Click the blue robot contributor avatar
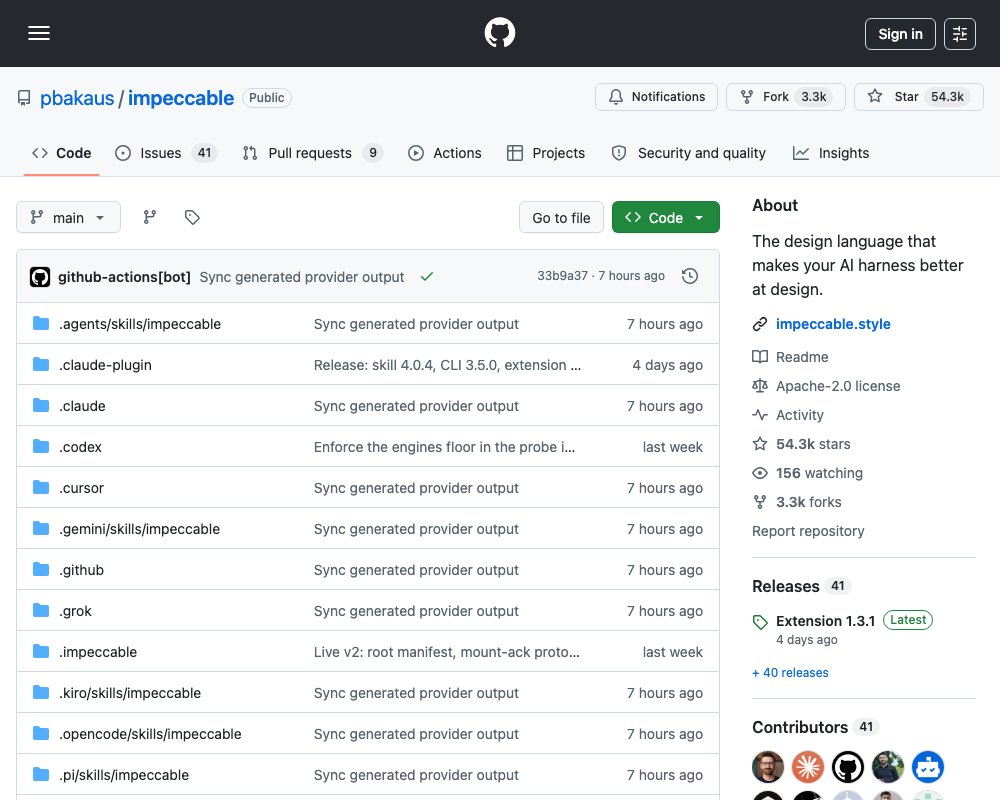Screen dimensions: 1000x800 928,767
